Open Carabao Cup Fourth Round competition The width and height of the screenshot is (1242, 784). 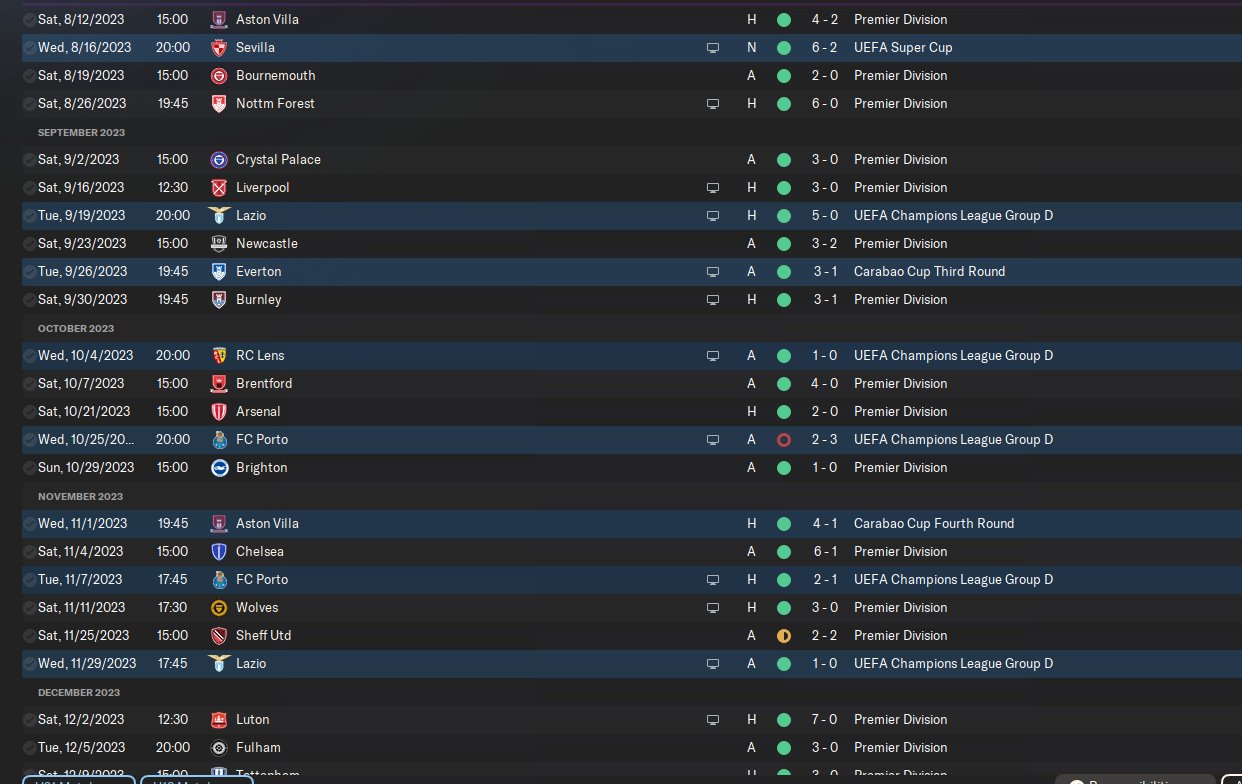point(934,523)
